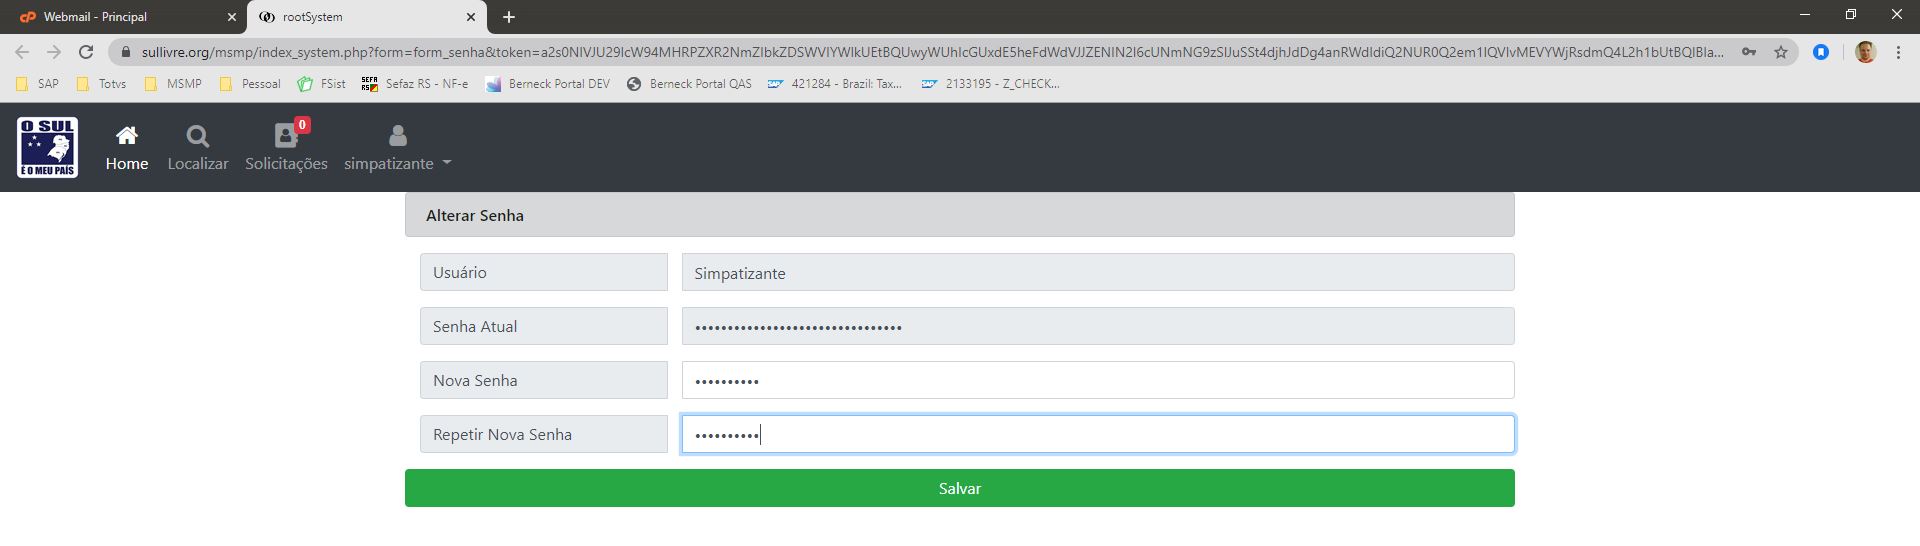Click the green Salvar button
Screen dimensions: 1920x546
coord(959,488)
